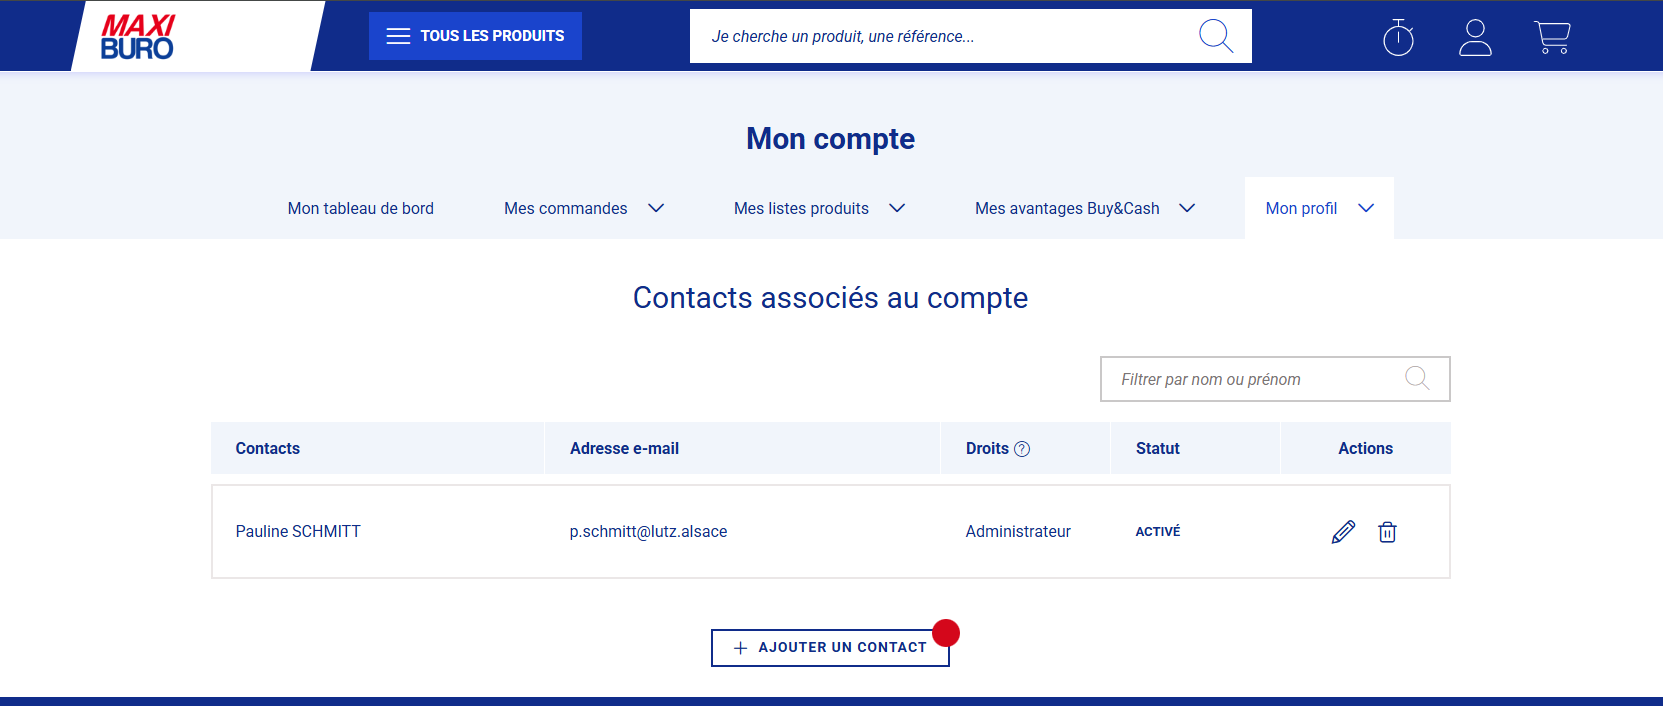Click the contact filter magnifier icon
This screenshot has width=1663, height=706.
1417,379
